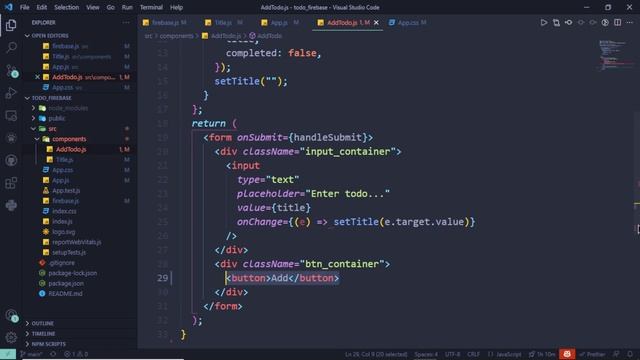Close AddTodo.js in Open Editors list

[x=37, y=77]
